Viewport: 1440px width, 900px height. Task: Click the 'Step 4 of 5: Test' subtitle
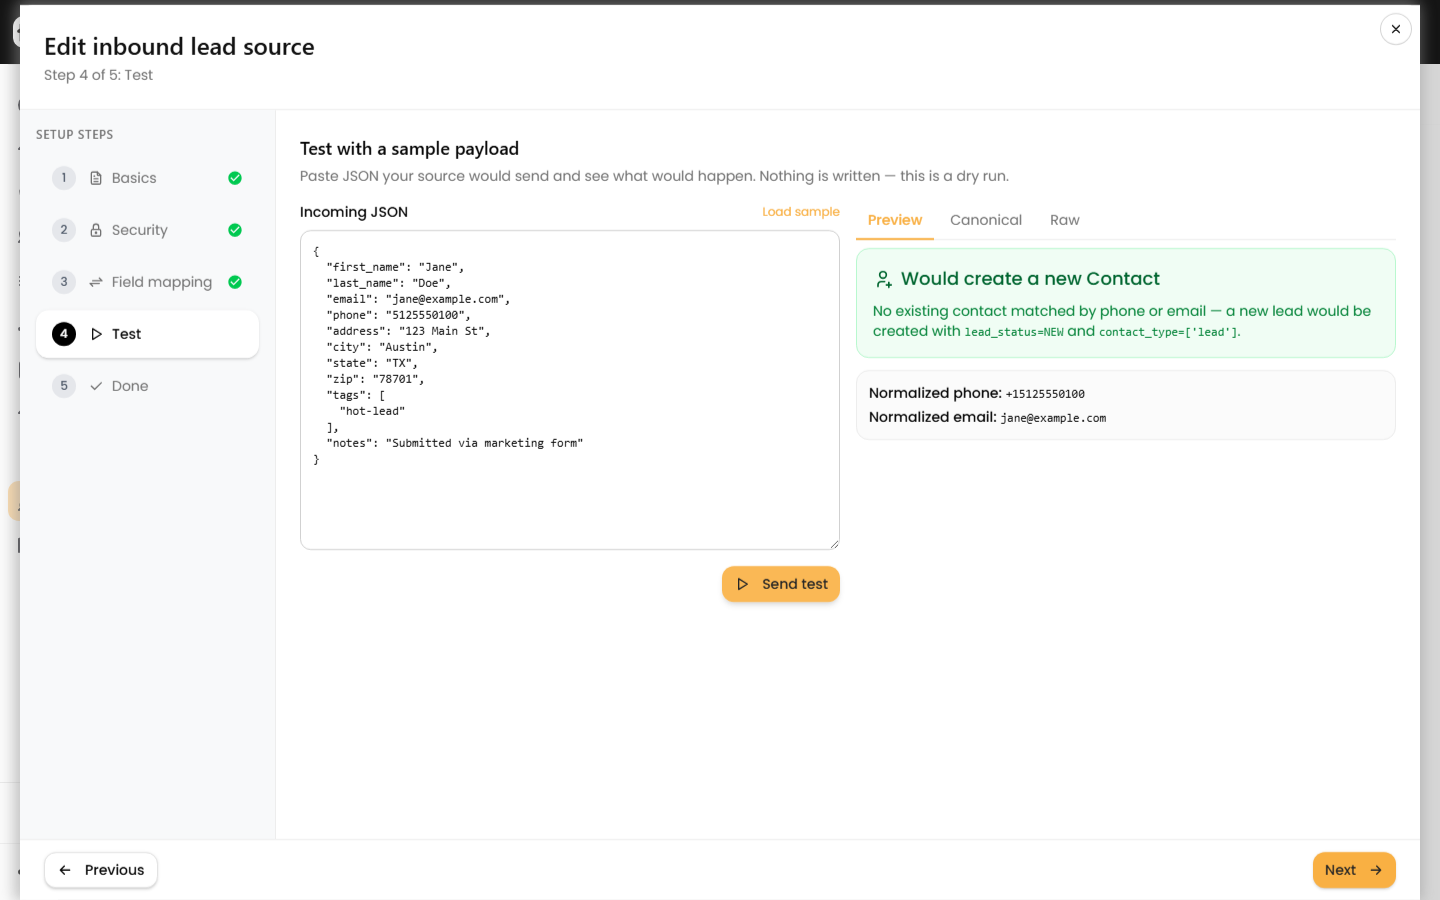click(x=98, y=75)
